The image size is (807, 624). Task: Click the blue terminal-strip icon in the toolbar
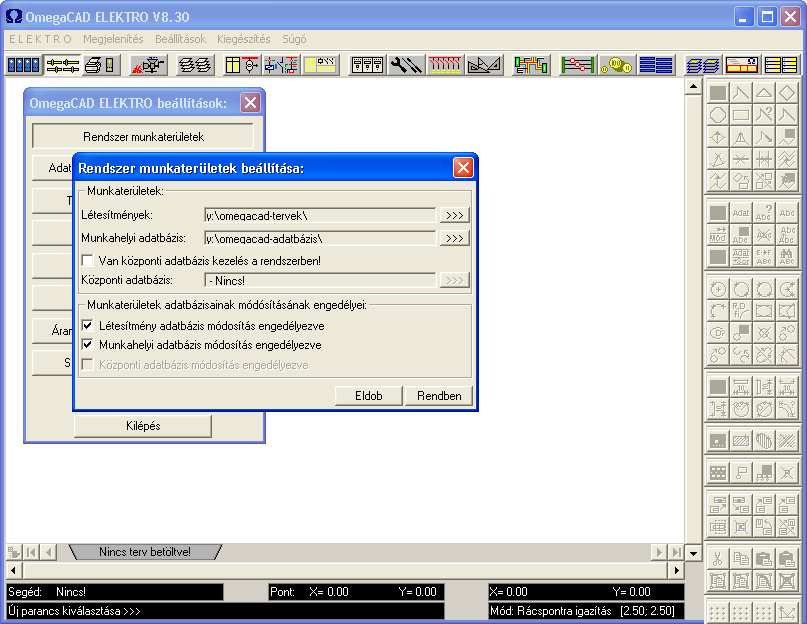click(x=24, y=65)
